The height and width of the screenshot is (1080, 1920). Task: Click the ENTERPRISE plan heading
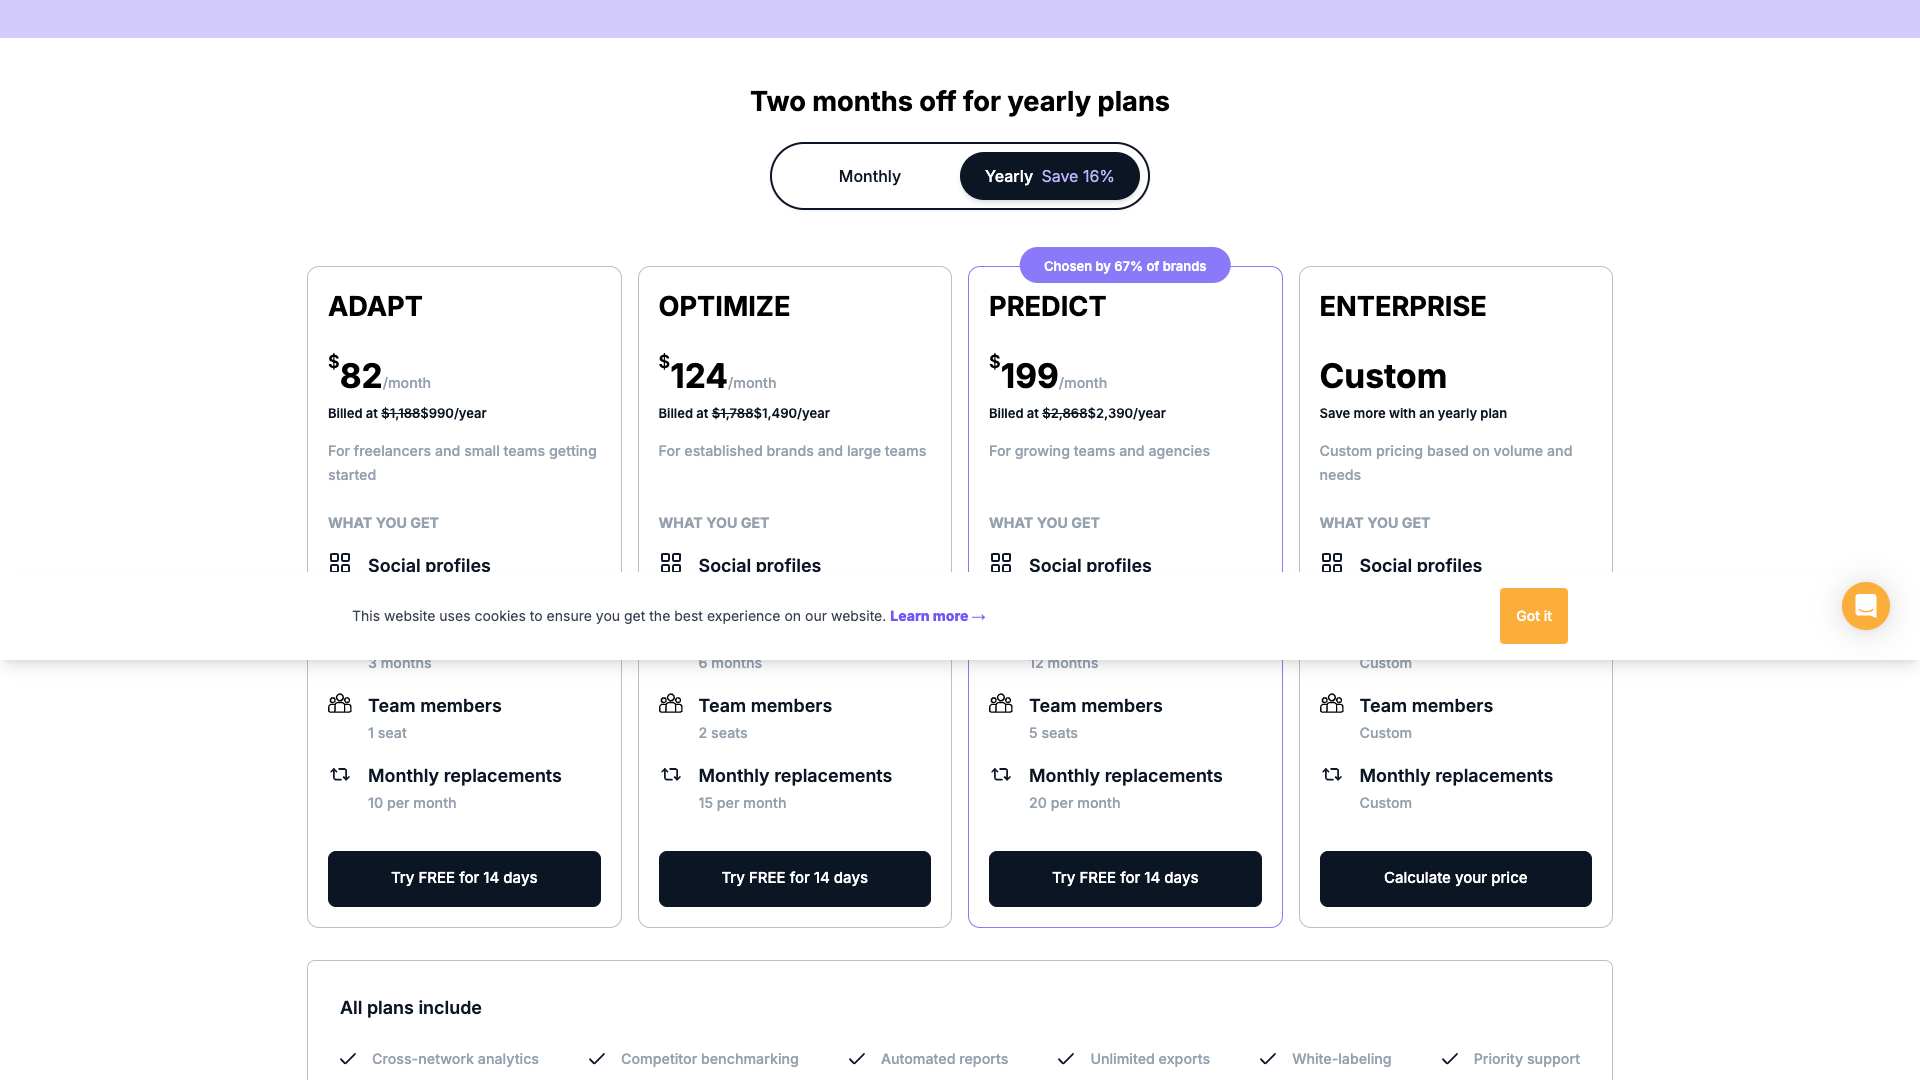pyautogui.click(x=1403, y=307)
